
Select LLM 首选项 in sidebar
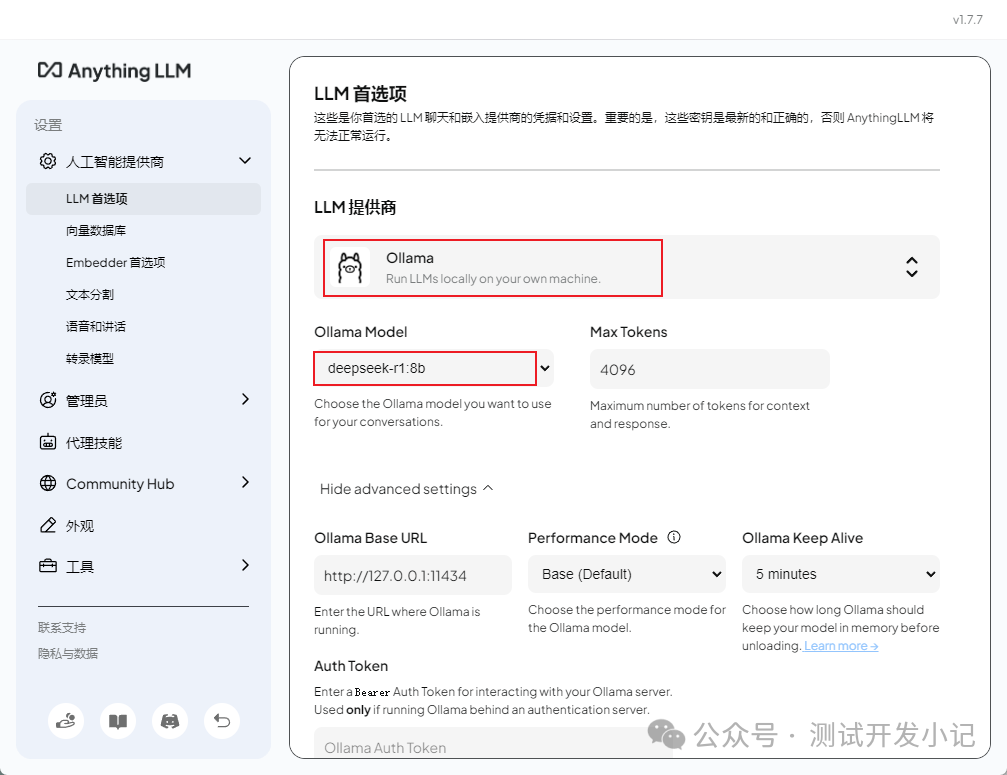pos(143,198)
